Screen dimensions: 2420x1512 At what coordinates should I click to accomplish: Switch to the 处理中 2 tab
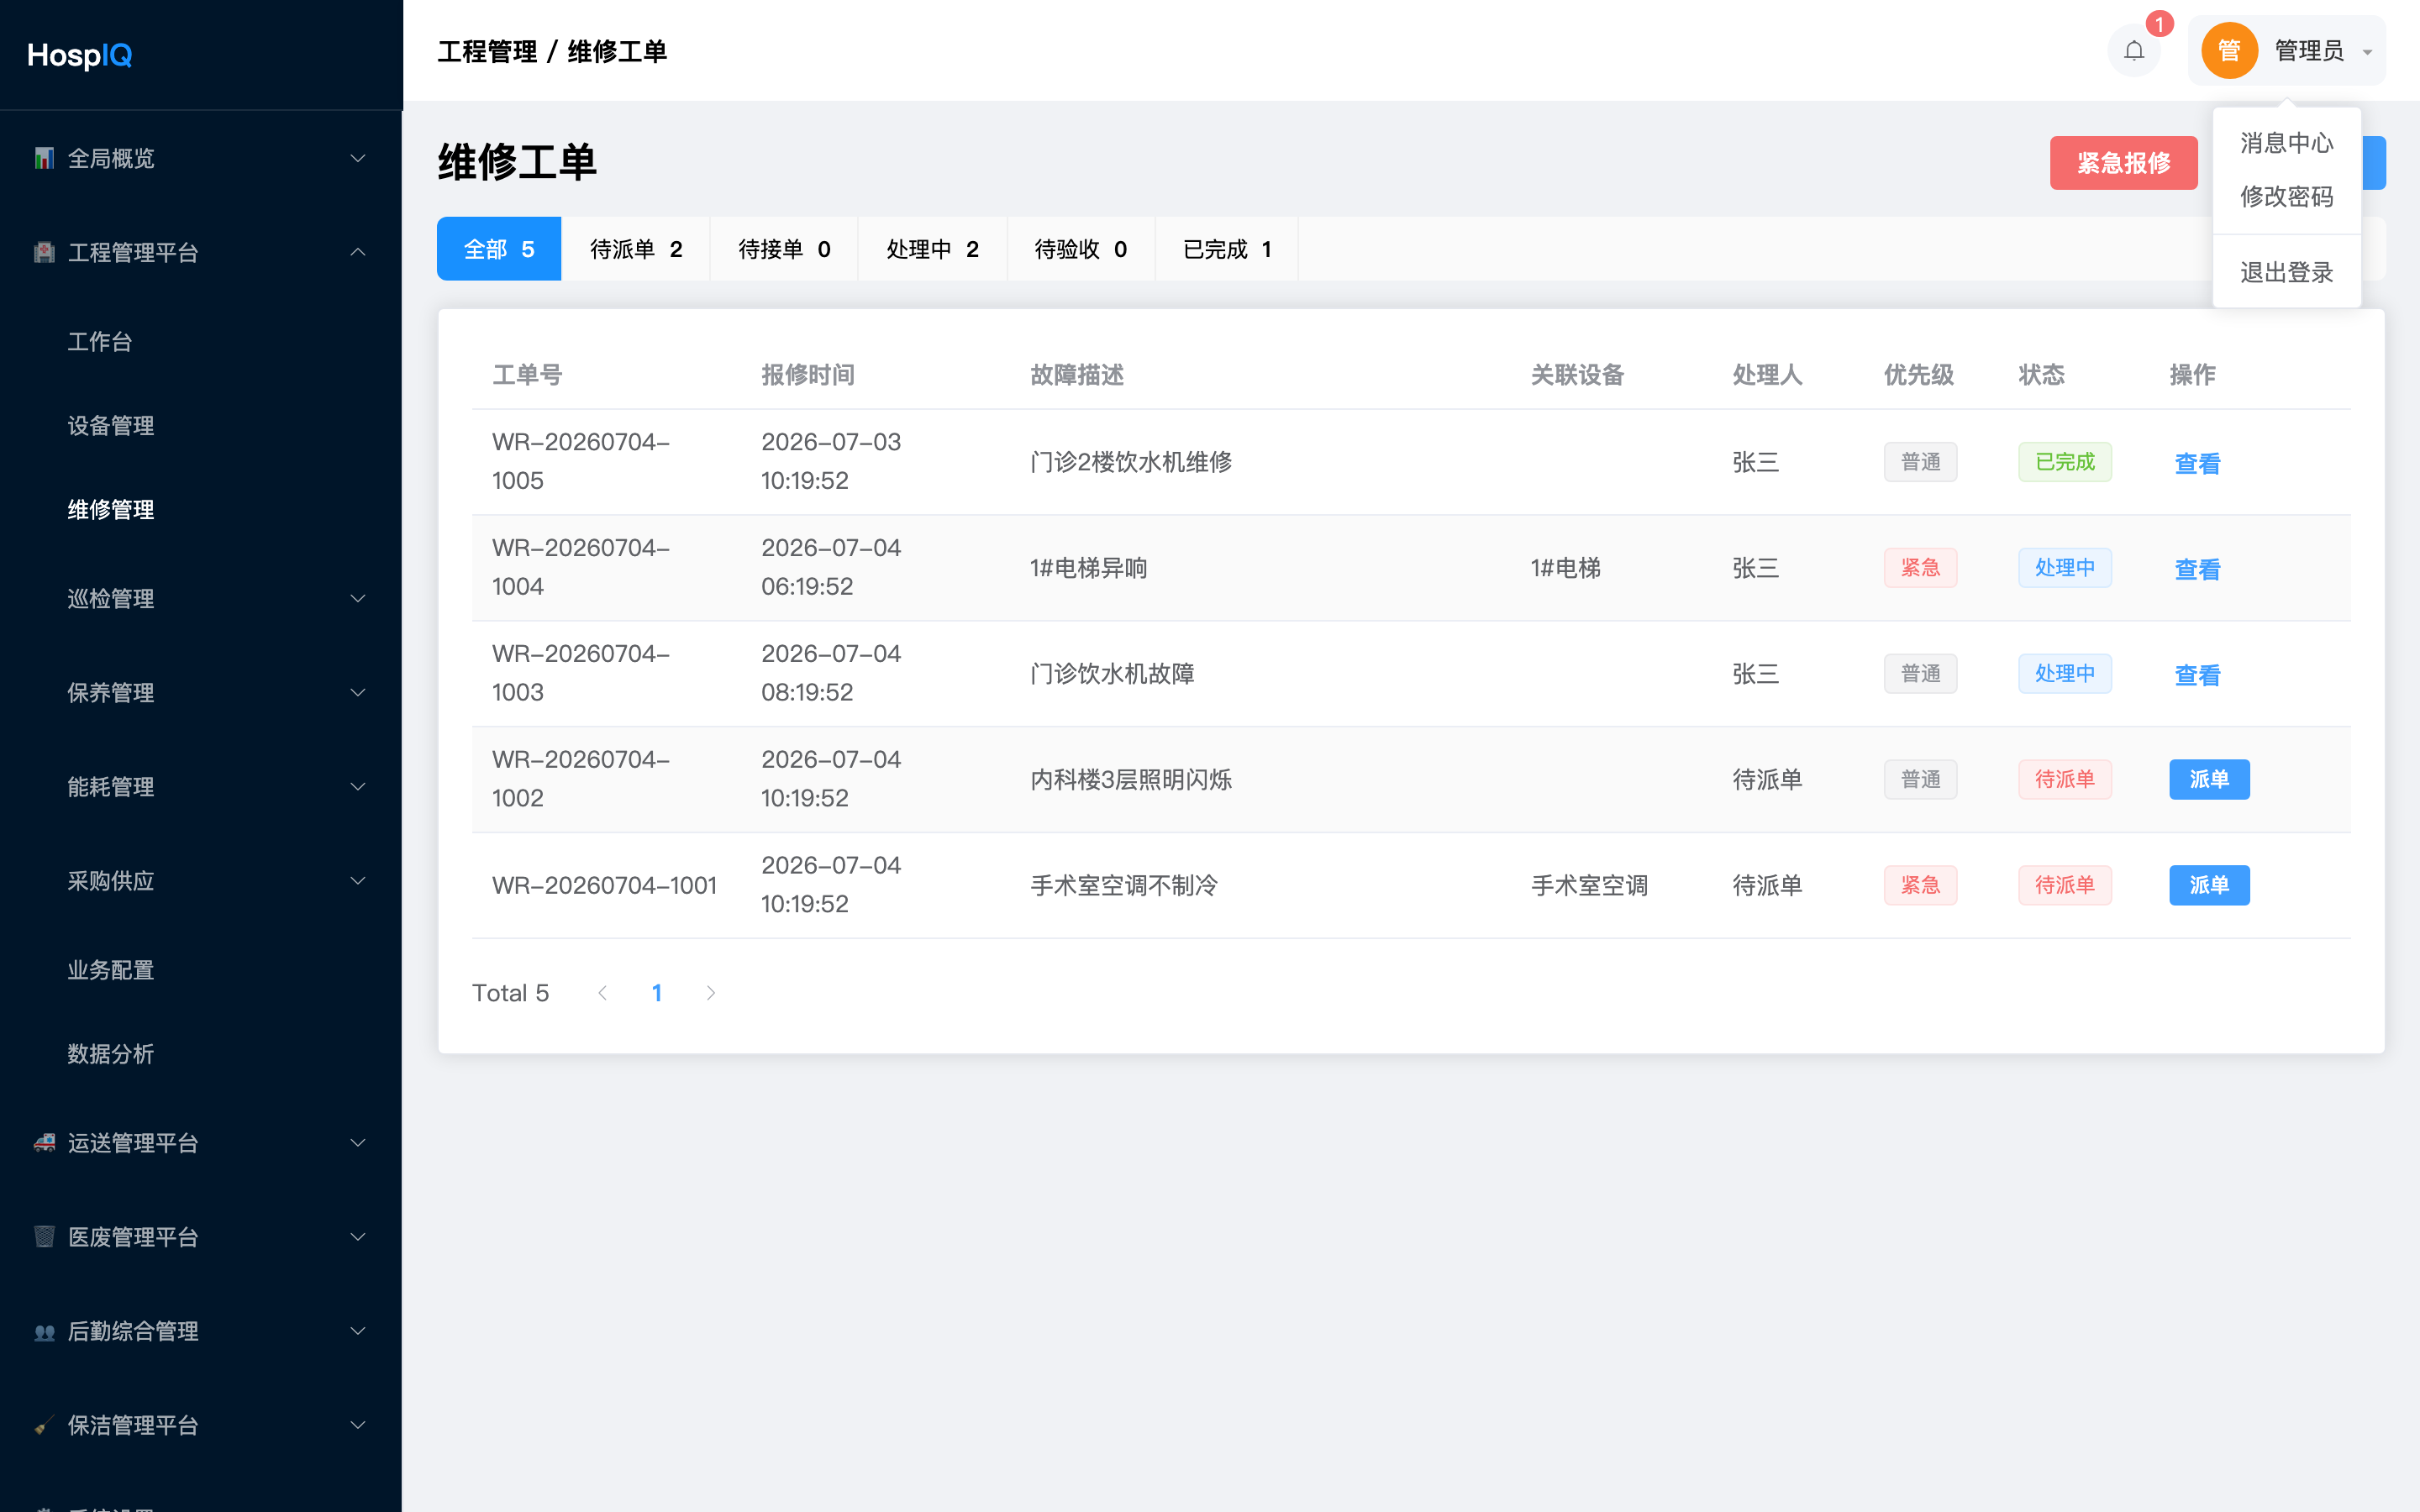pos(932,249)
